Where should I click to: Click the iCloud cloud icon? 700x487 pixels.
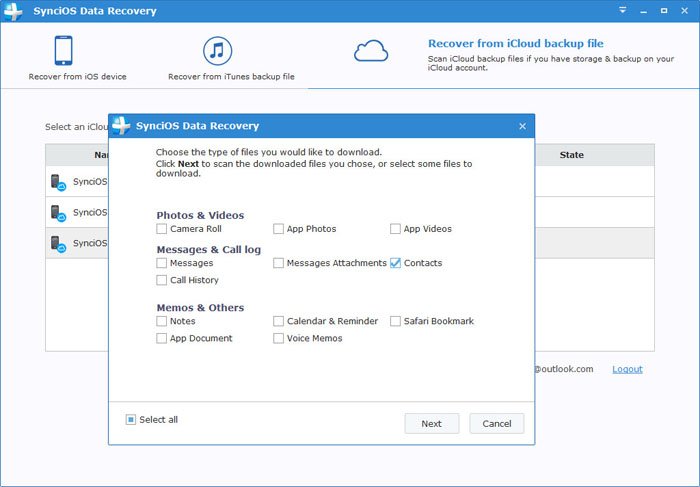pos(371,51)
